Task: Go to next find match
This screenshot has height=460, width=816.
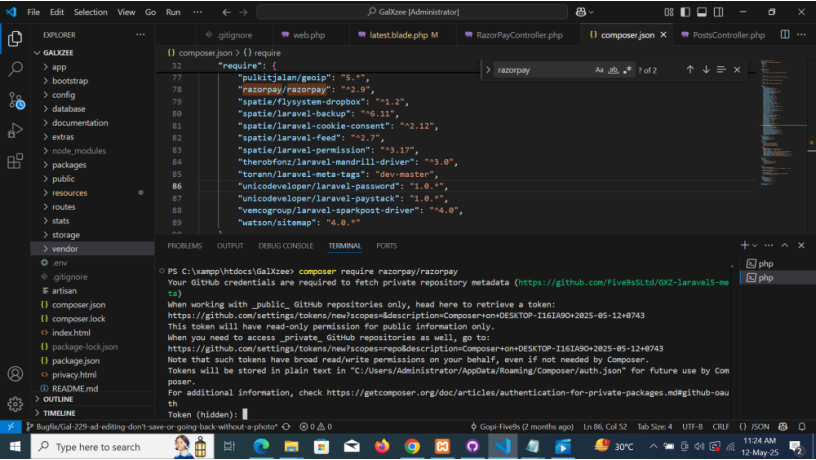Action: [x=706, y=69]
